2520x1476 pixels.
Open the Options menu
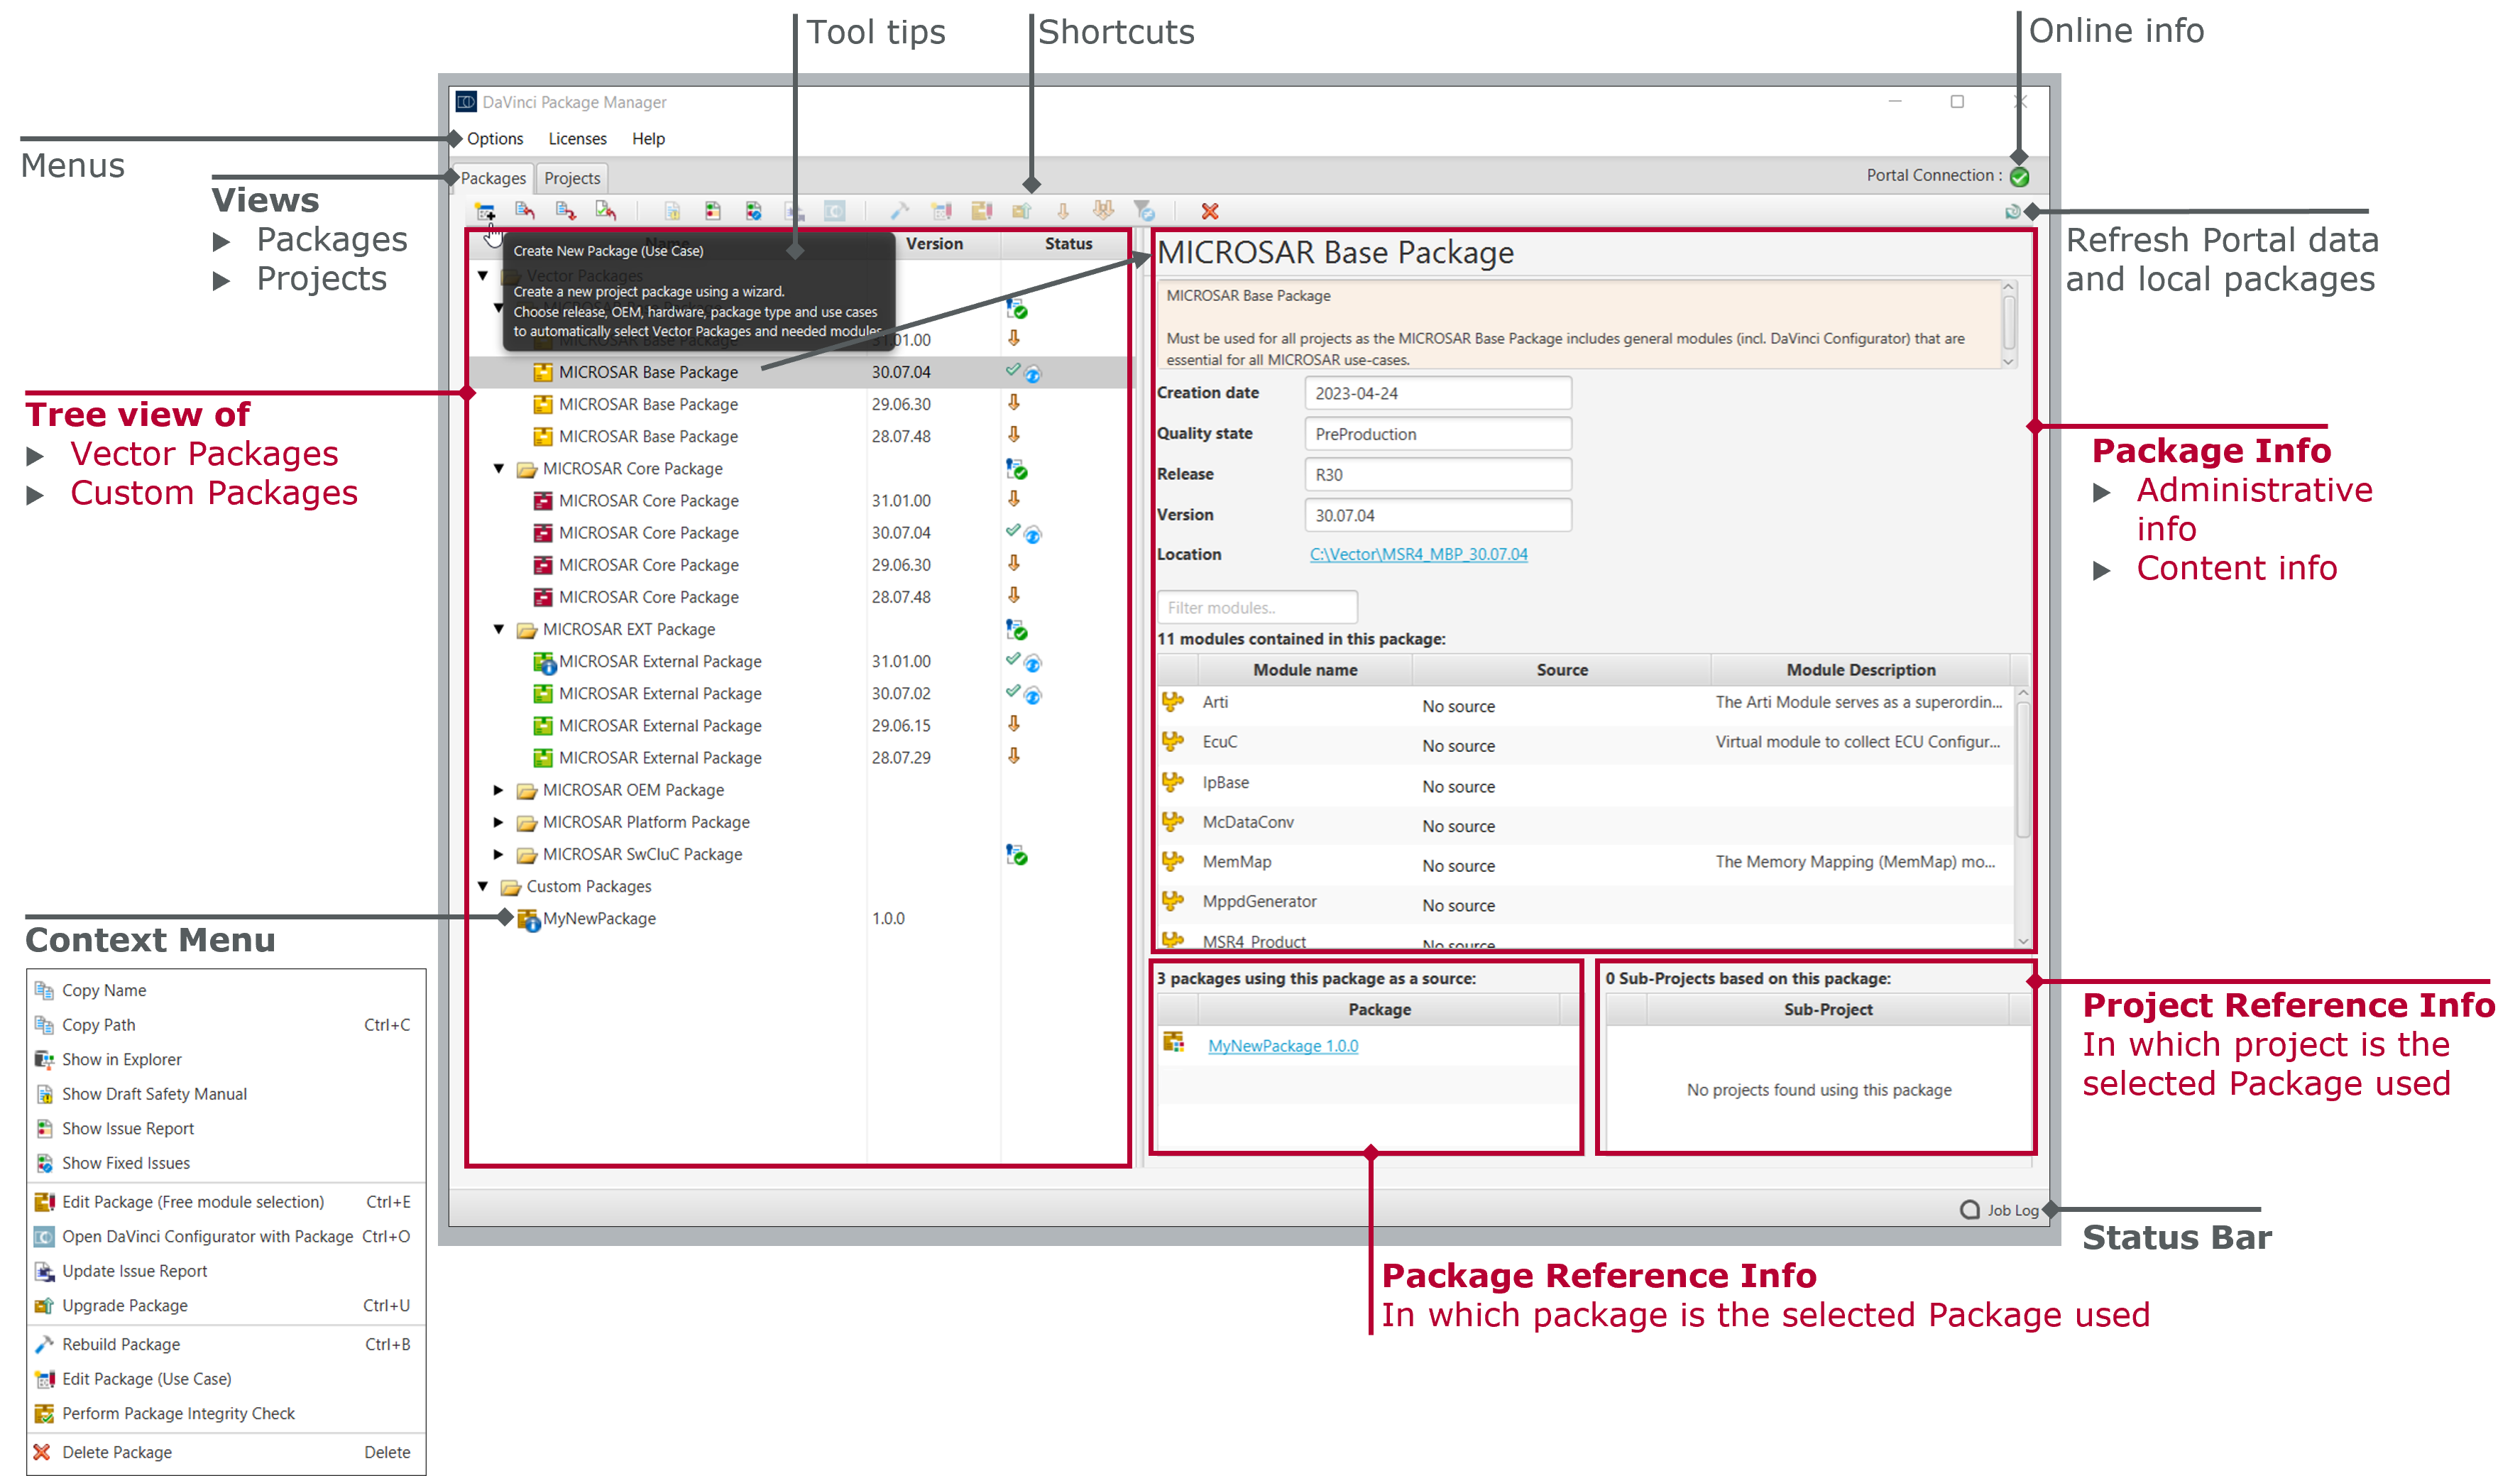click(495, 139)
